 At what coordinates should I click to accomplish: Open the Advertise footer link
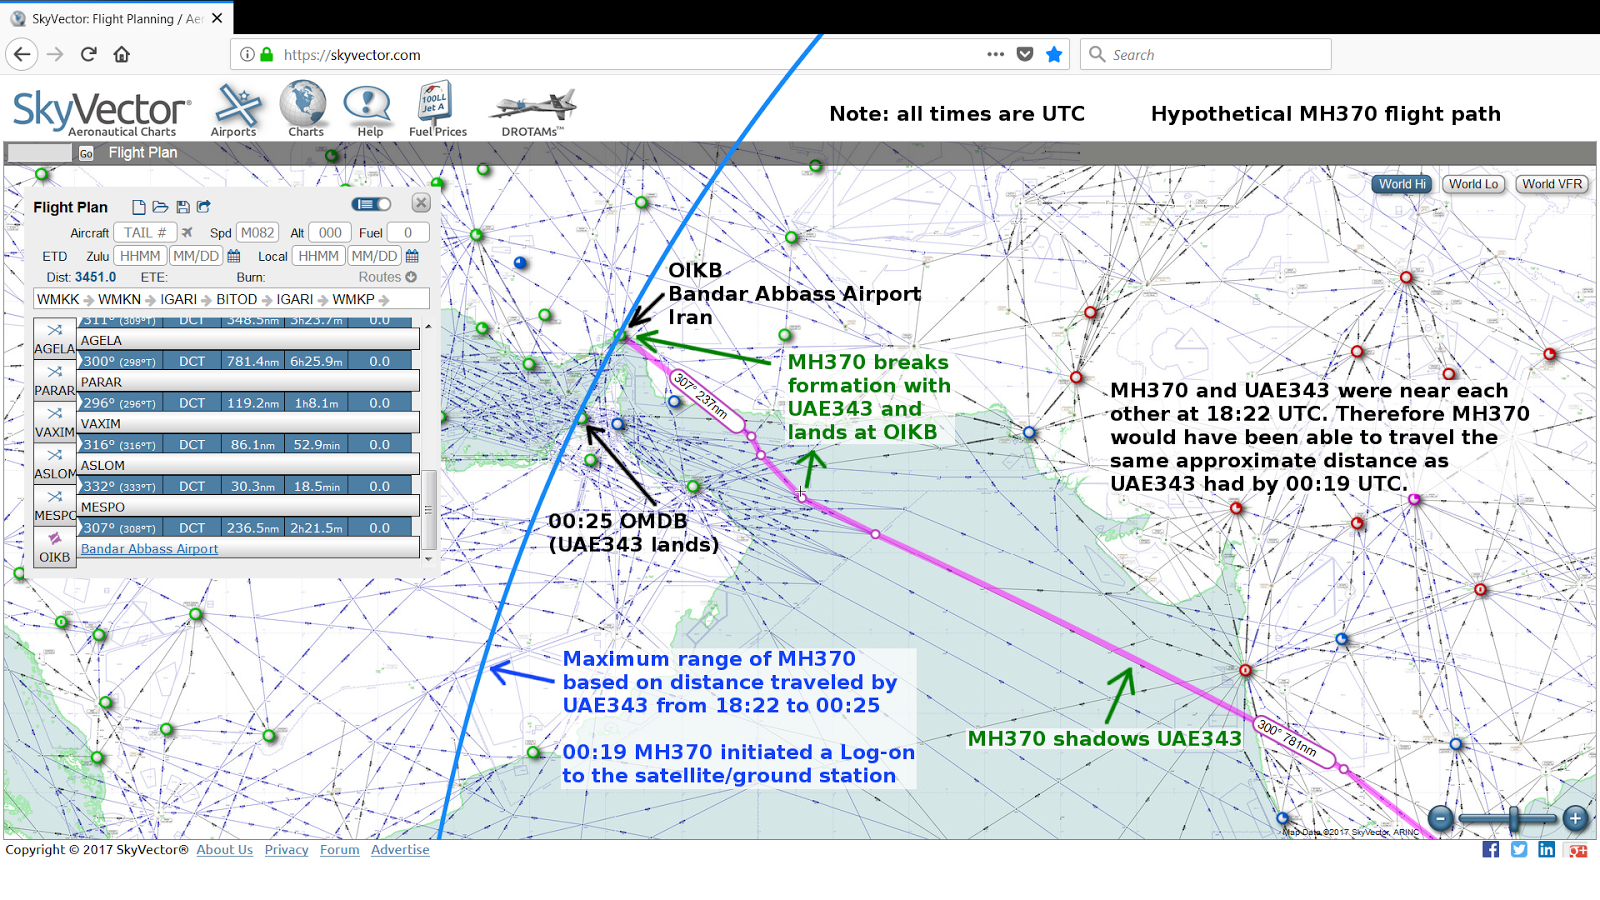tap(400, 850)
